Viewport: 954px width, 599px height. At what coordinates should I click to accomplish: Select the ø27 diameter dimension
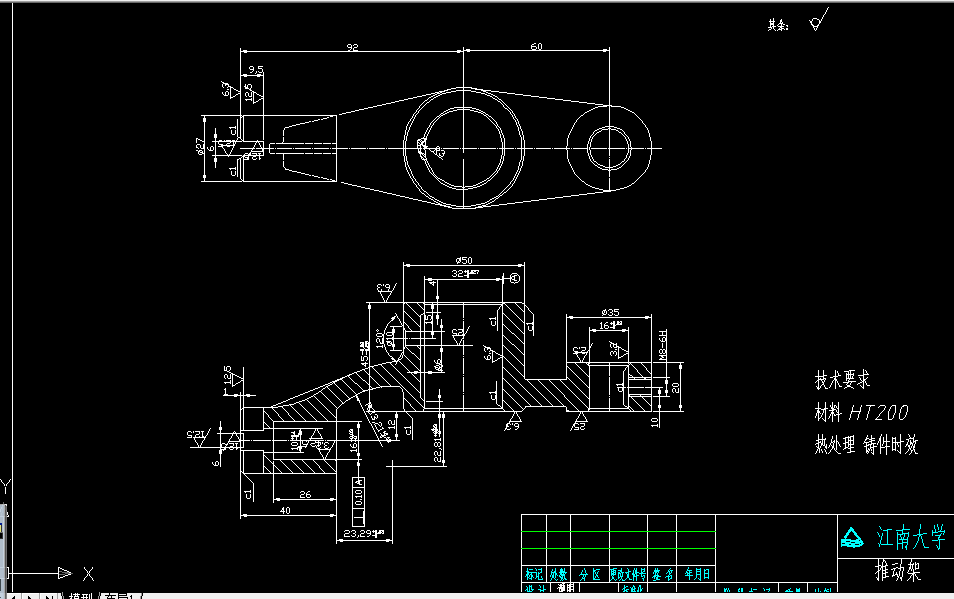(x=200, y=147)
